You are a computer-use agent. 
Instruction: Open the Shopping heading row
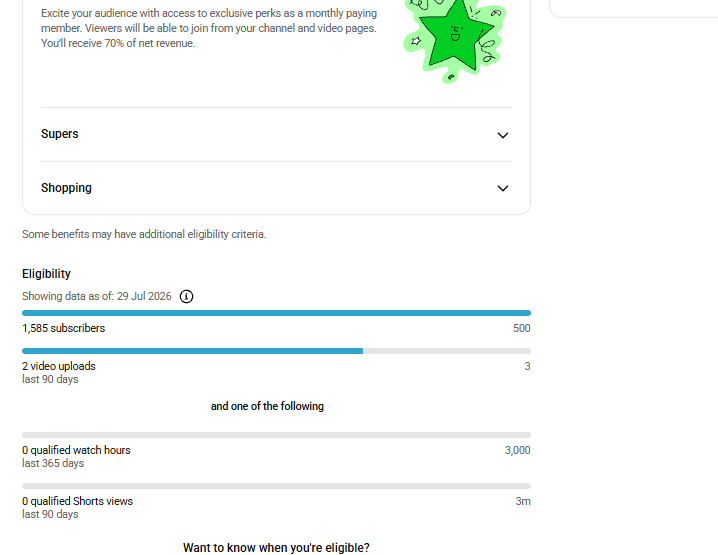coord(276,188)
